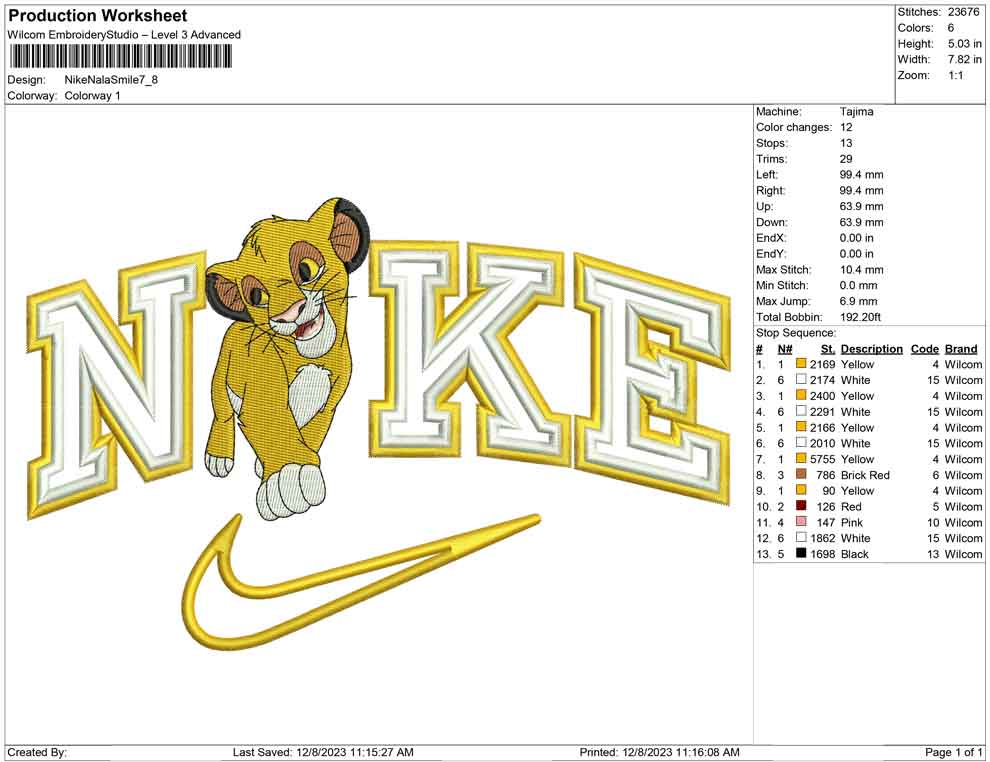Click the Zoom value 1:1
Screen dimensions: 990x762
(955, 75)
